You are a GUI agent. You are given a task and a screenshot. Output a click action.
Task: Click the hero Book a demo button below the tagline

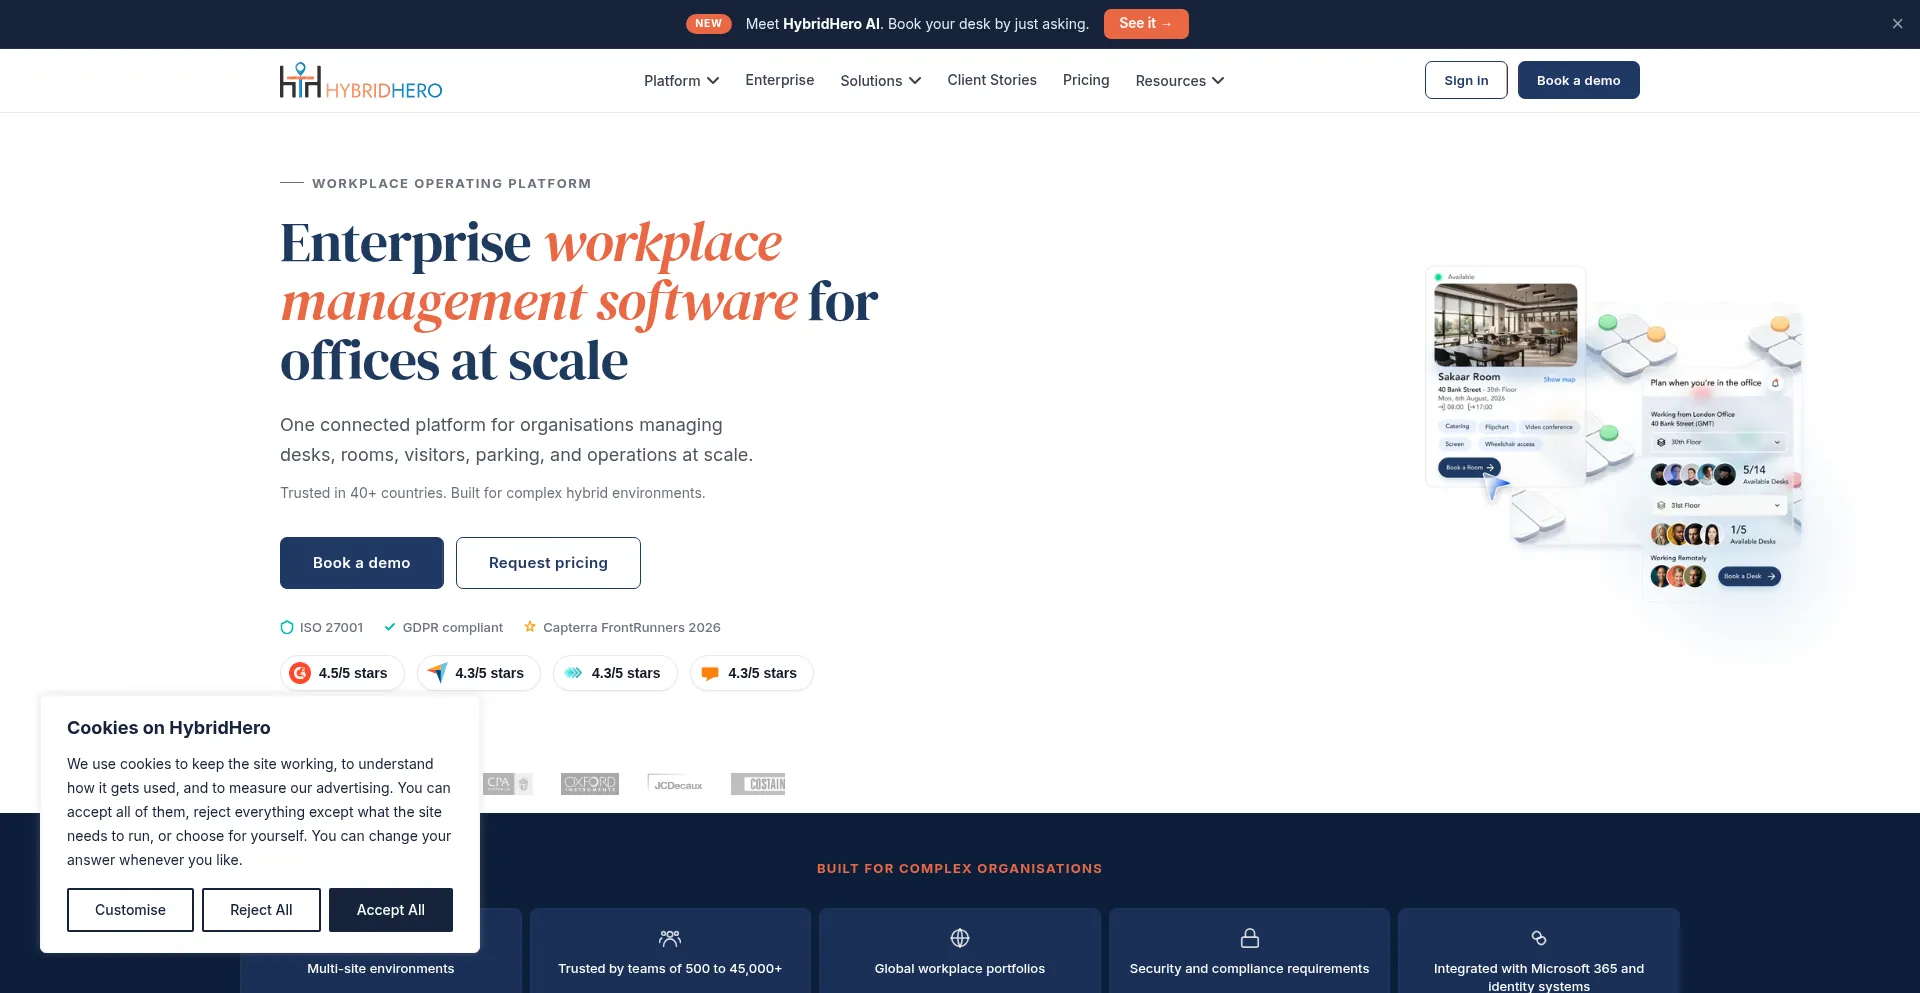[x=362, y=563]
